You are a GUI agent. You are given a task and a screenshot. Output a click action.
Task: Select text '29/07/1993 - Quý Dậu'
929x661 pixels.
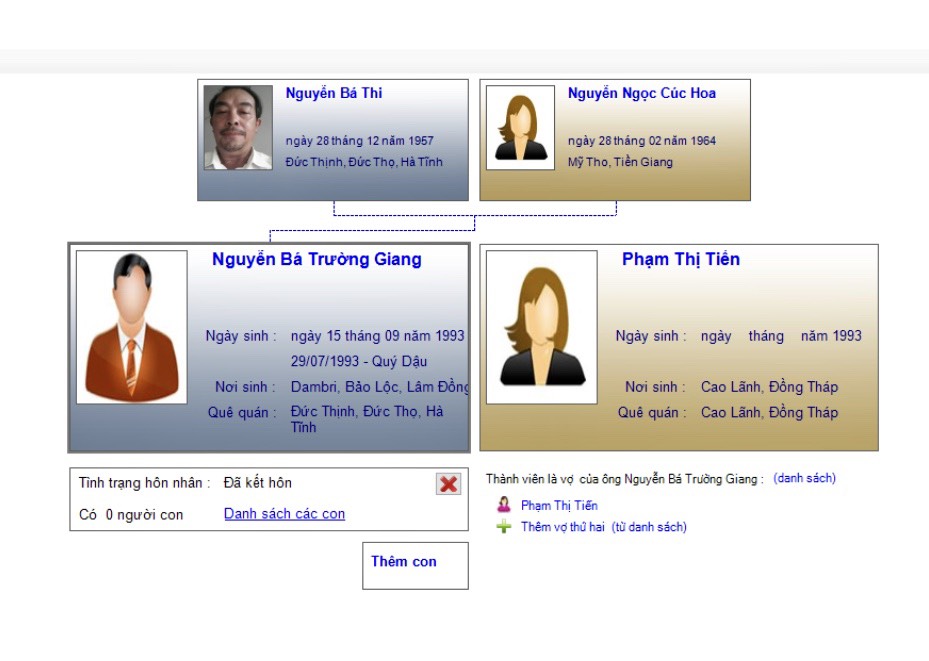(x=358, y=361)
